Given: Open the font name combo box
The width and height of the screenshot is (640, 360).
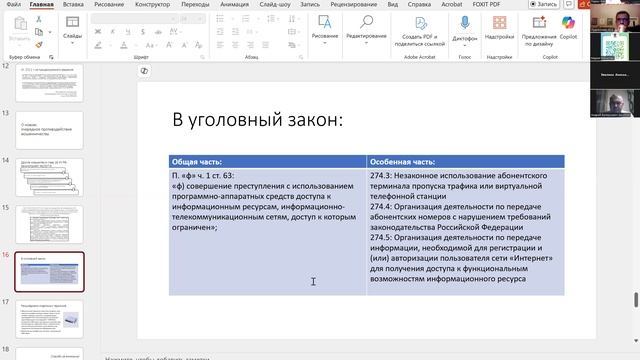Looking at the screenshot, I should tap(135, 19).
